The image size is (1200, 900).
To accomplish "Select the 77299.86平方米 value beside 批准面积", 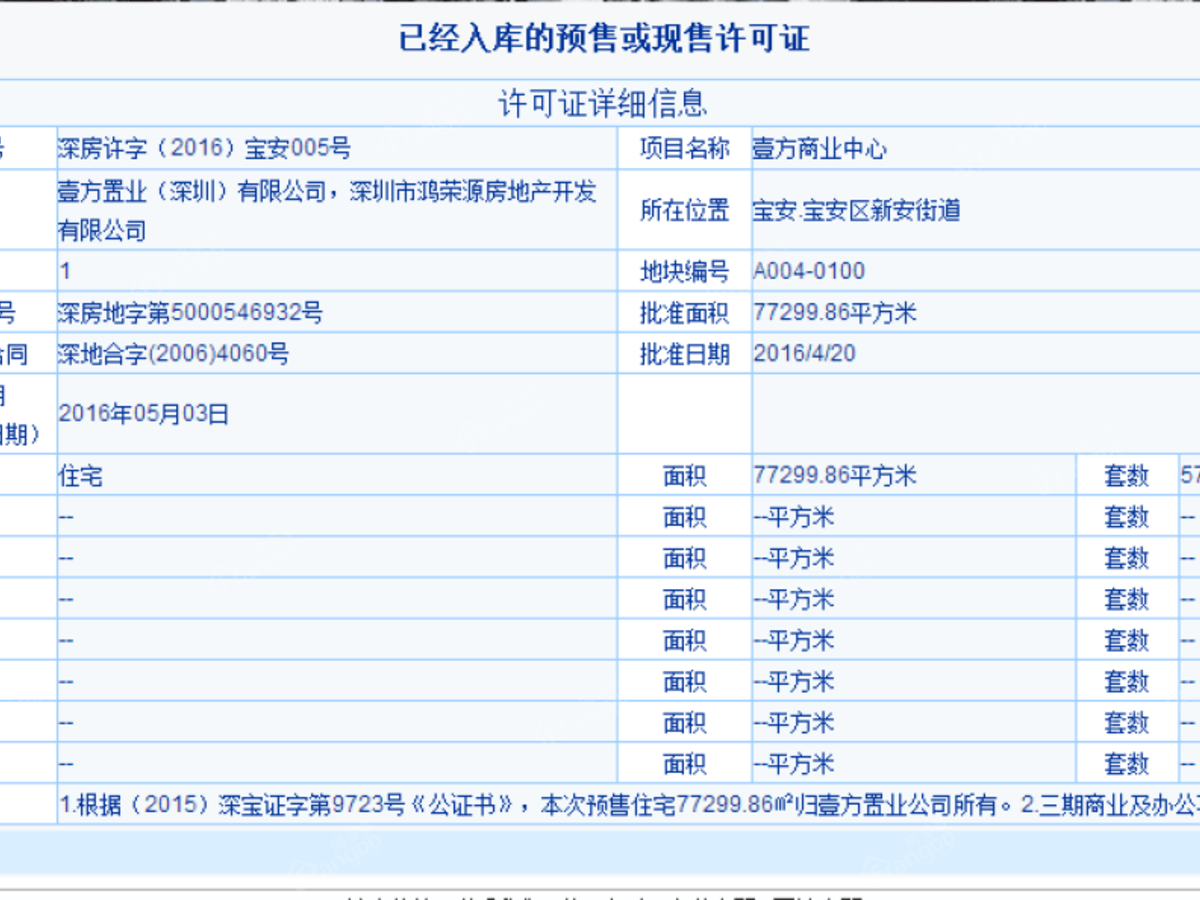I will click(x=835, y=313).
